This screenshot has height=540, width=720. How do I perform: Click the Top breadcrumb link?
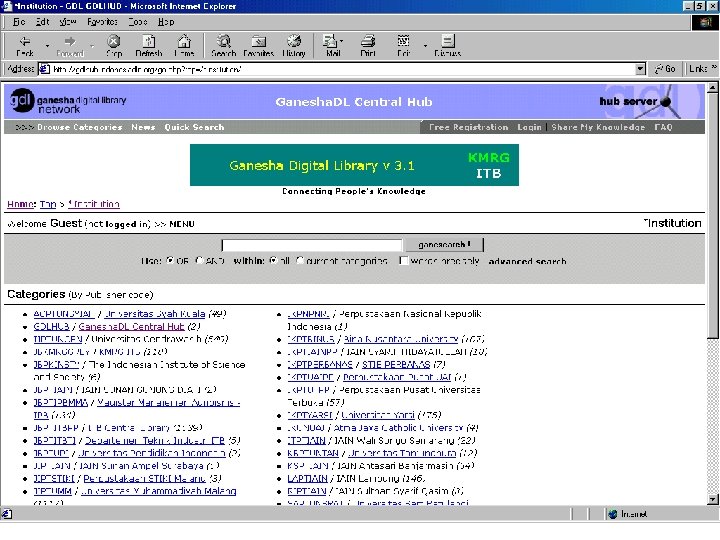point(48,204)
